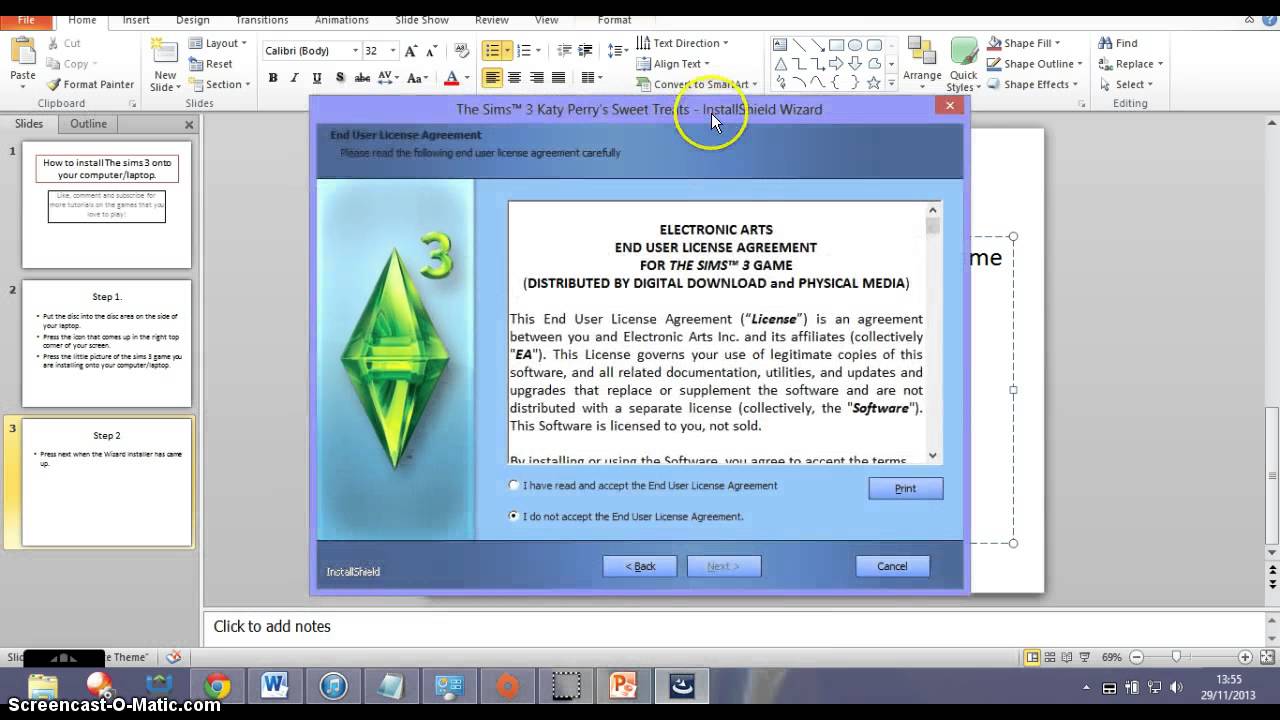Screen dimensions: 1280x720
Task: Expand the shapes gallery More arrow
Action: (x=891, y=84)
